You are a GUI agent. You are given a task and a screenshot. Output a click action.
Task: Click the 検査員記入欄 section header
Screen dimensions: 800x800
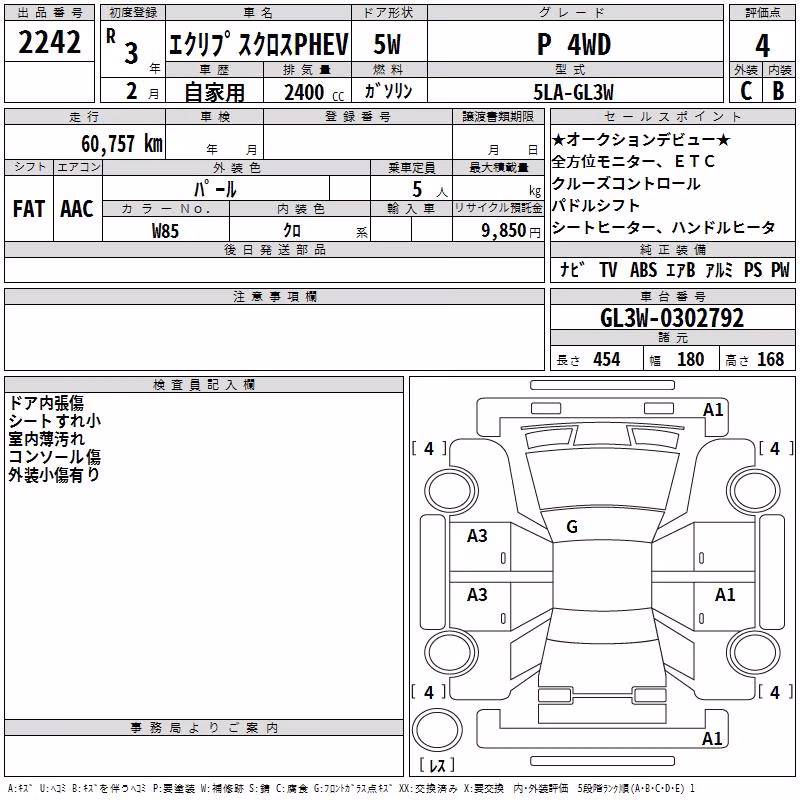204,385
